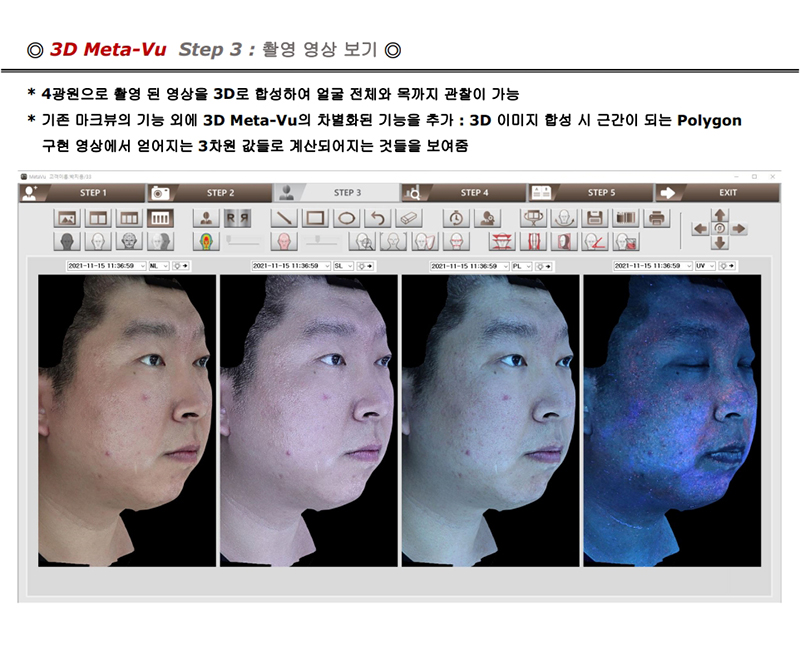
Task: Open the color heatmap face view
Action: click(206, 241)
